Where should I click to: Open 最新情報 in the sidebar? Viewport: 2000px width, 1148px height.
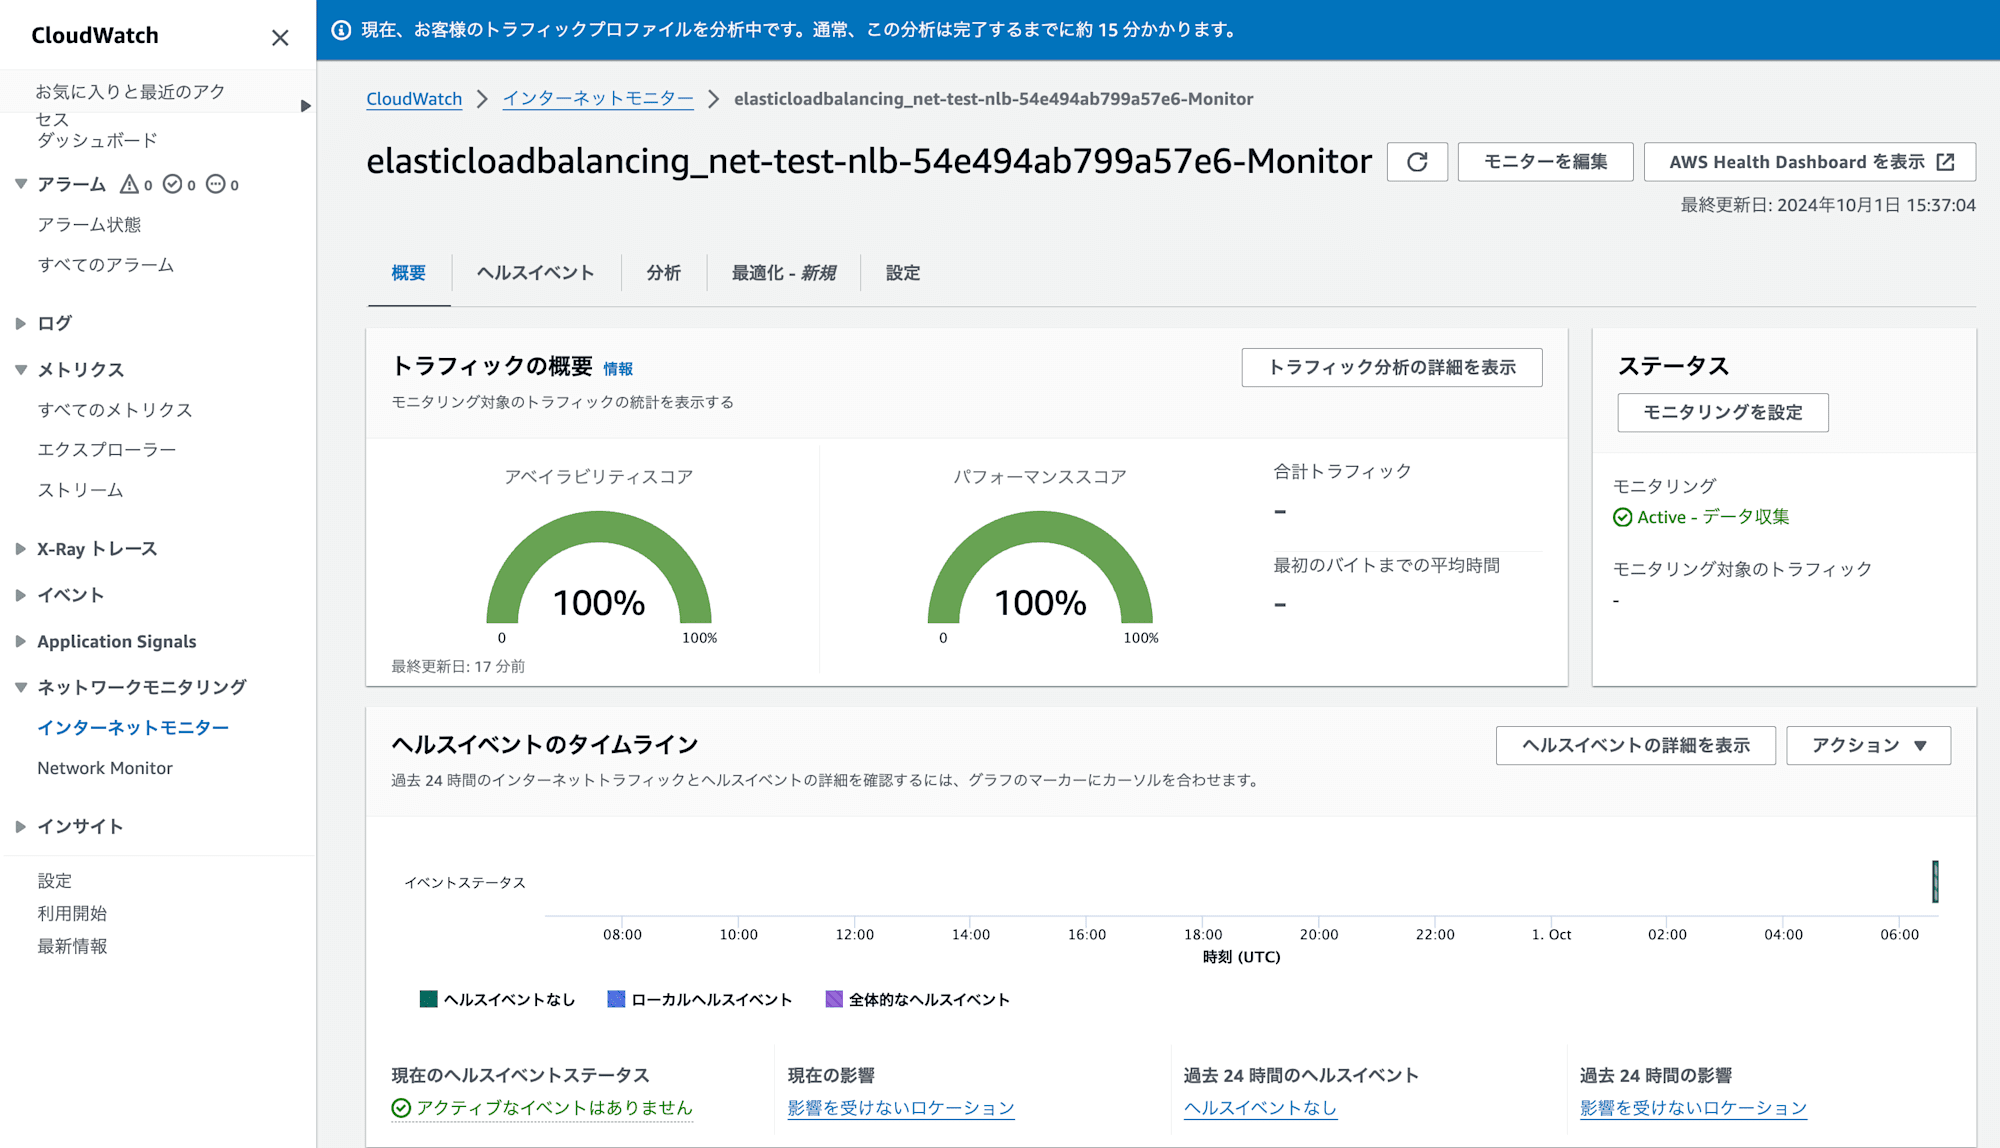pos(72,946)
